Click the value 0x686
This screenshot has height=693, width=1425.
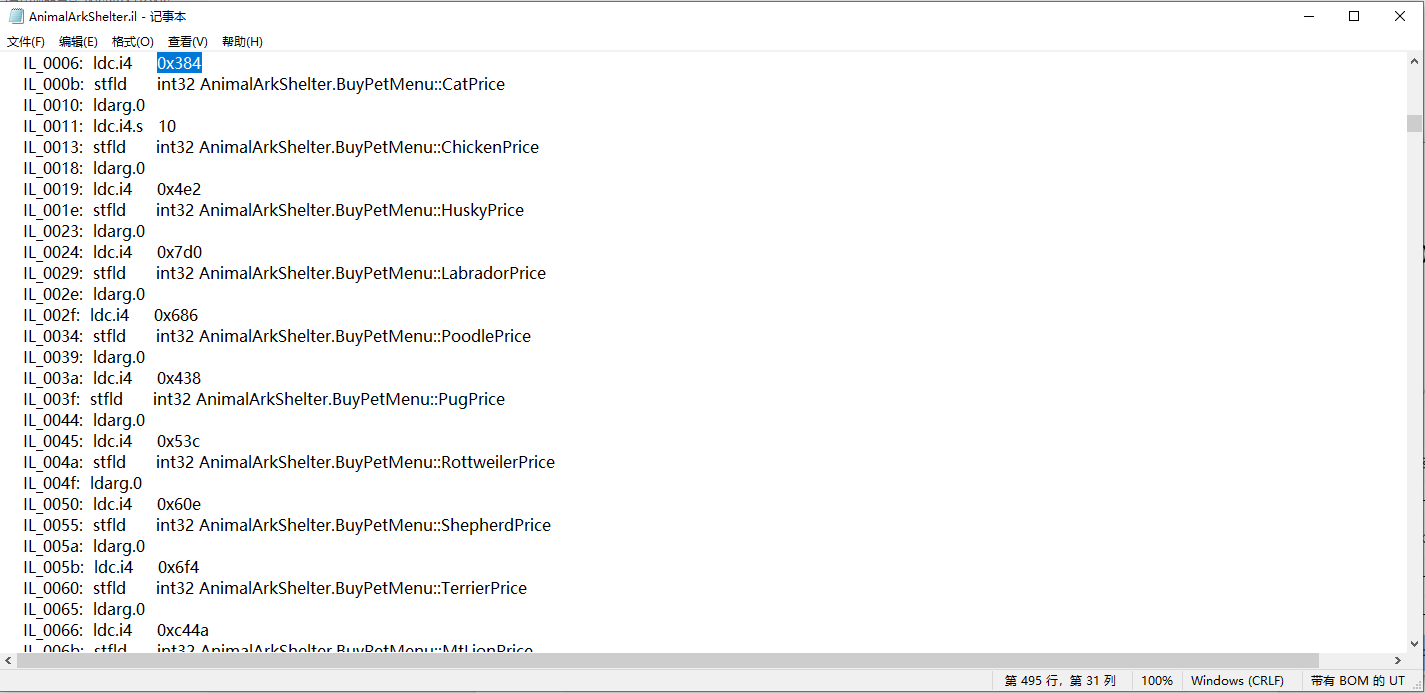176,315
